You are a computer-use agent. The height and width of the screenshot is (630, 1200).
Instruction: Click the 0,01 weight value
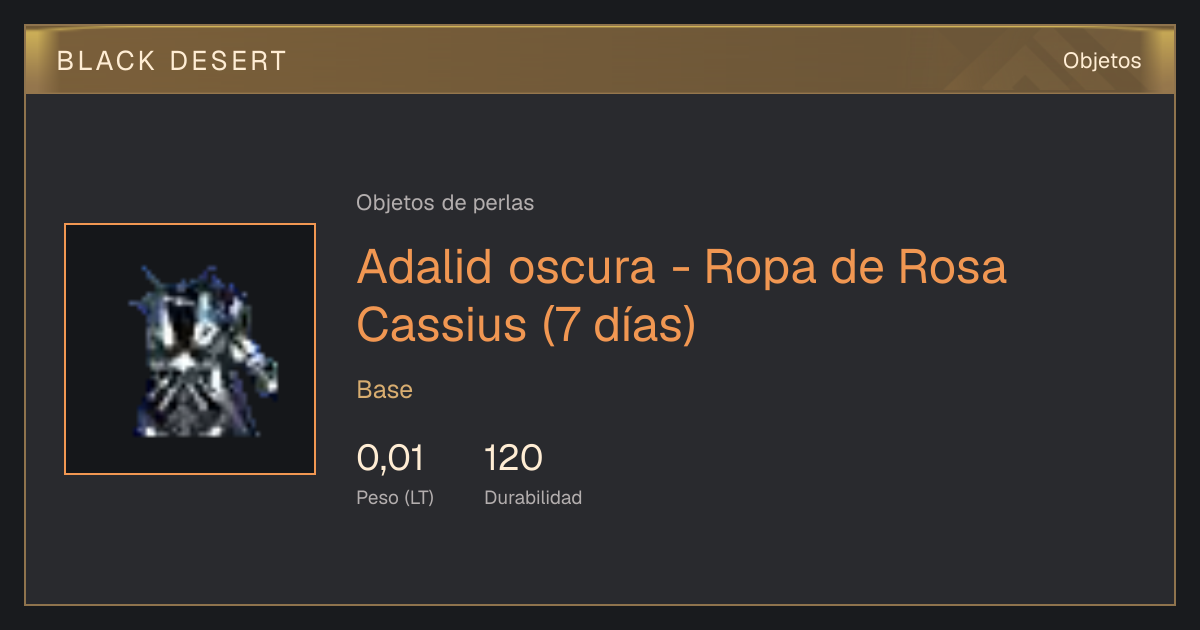[390, 459]
